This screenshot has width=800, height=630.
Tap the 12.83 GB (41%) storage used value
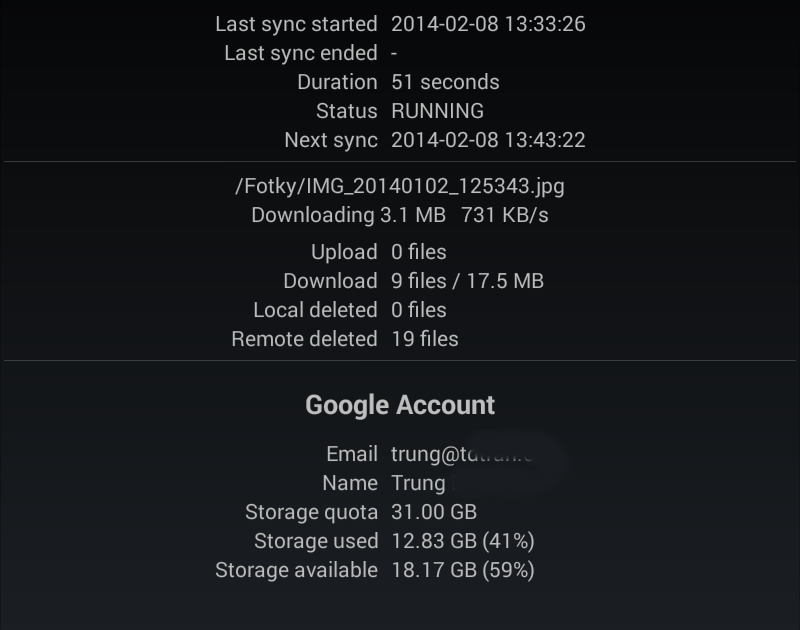(x=463, y=541)
